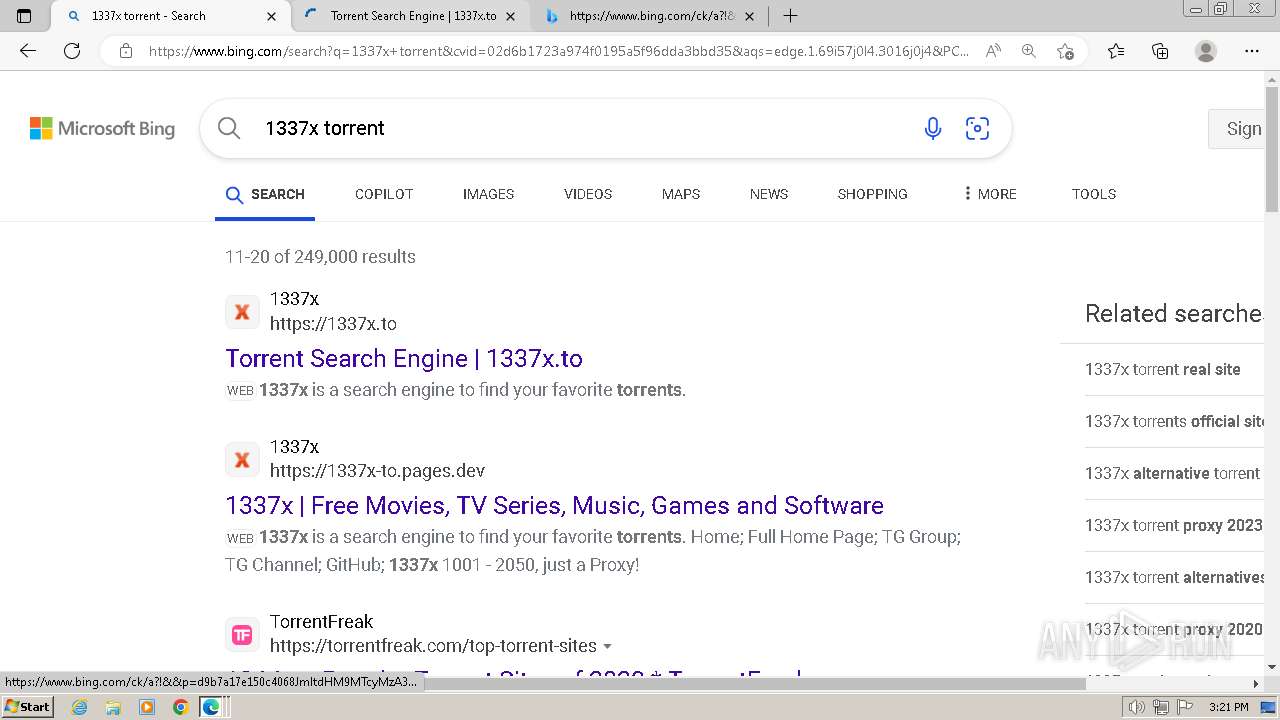Open 1337x Free Movies, TV Series result
The image size is (1280, 720).
[x=555, y=505]
